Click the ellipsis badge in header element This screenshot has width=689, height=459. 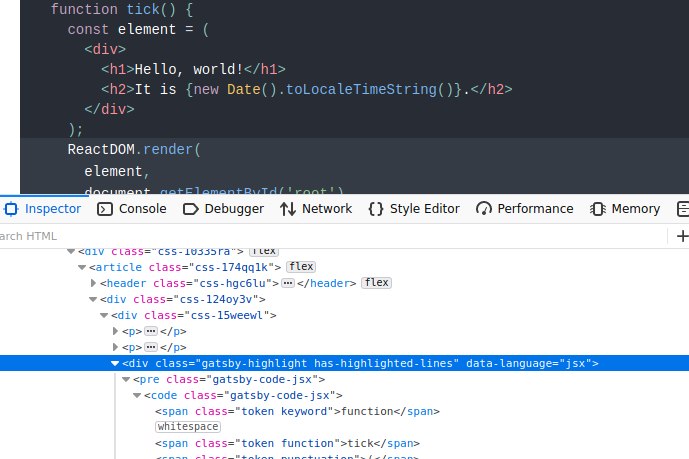(288, 283)
